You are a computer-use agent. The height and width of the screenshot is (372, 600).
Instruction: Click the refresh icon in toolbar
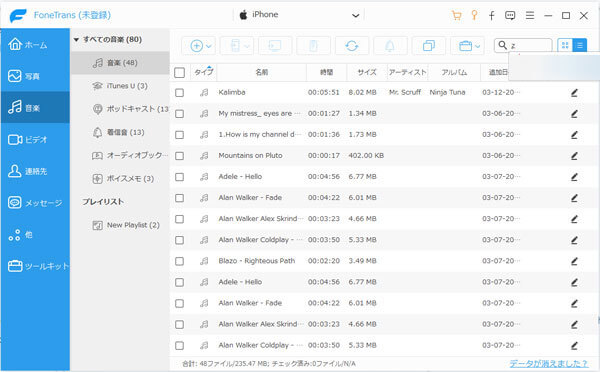point(352,46)
